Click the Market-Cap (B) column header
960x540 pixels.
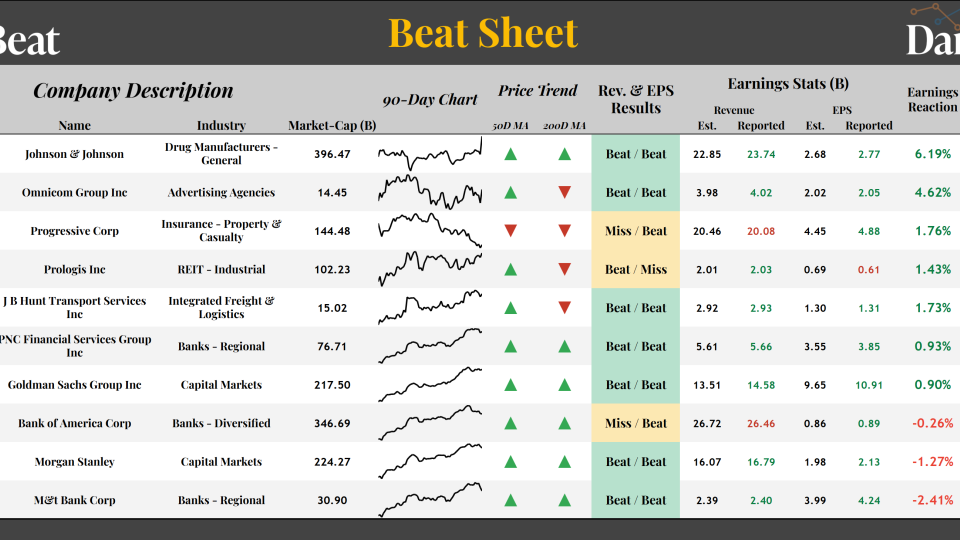[332, 125]
